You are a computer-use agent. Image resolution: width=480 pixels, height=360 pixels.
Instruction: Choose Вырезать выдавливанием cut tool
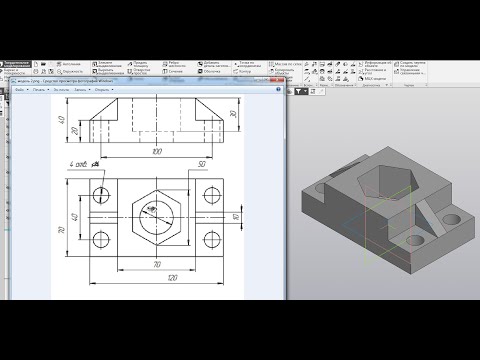pos(108,71)
